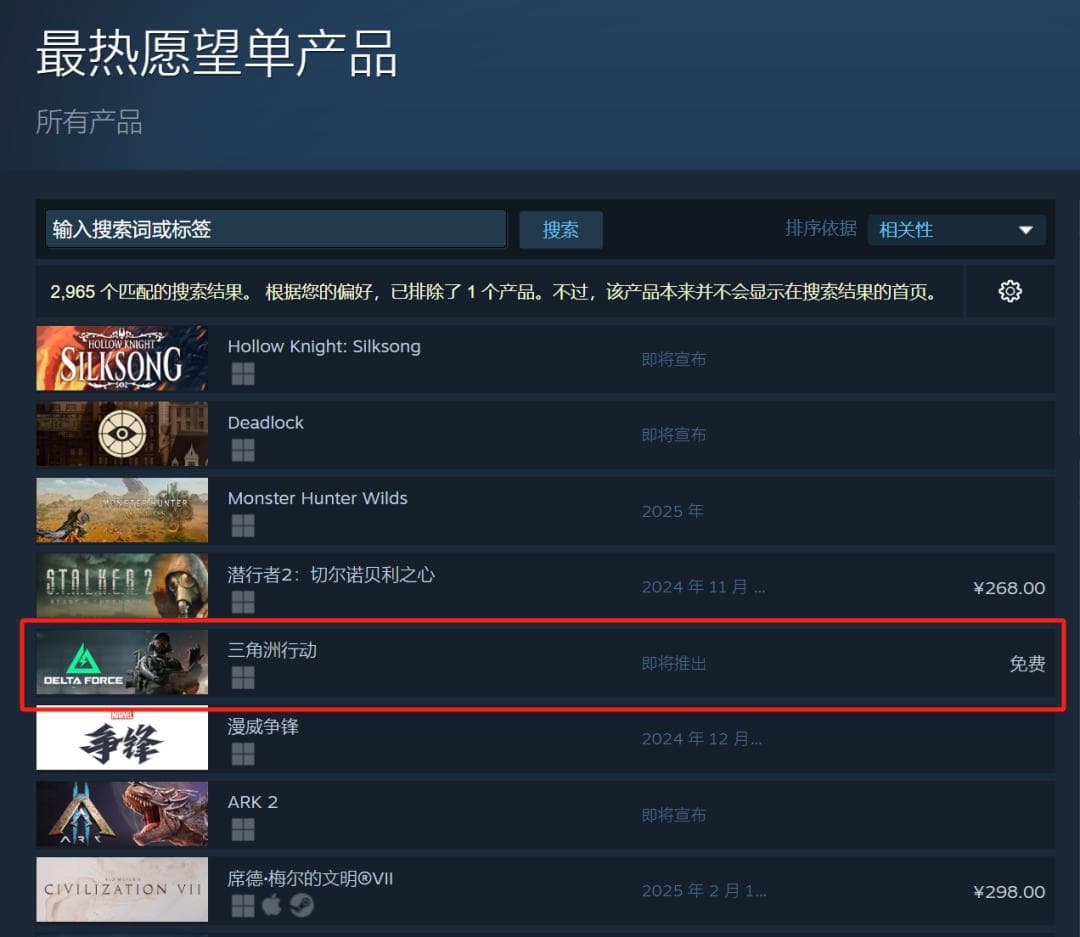The image size is (1080, 937).
Task: Click Windows icon under 漫威争锋
Action: pyautogui.click(x=243, y=754)
